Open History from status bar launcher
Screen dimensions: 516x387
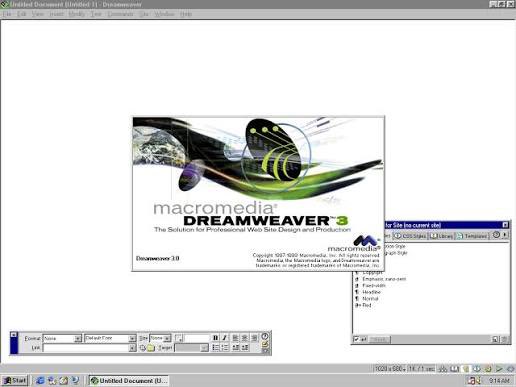click(499, 369)
